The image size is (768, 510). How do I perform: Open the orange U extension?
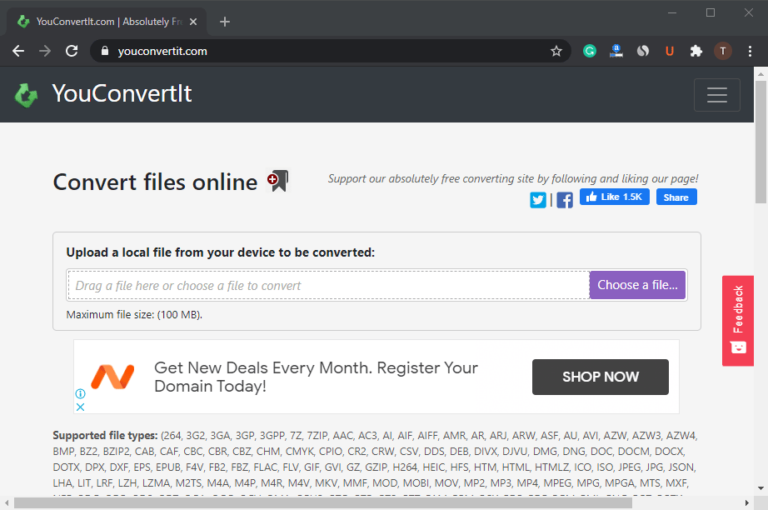click(669, 51)
